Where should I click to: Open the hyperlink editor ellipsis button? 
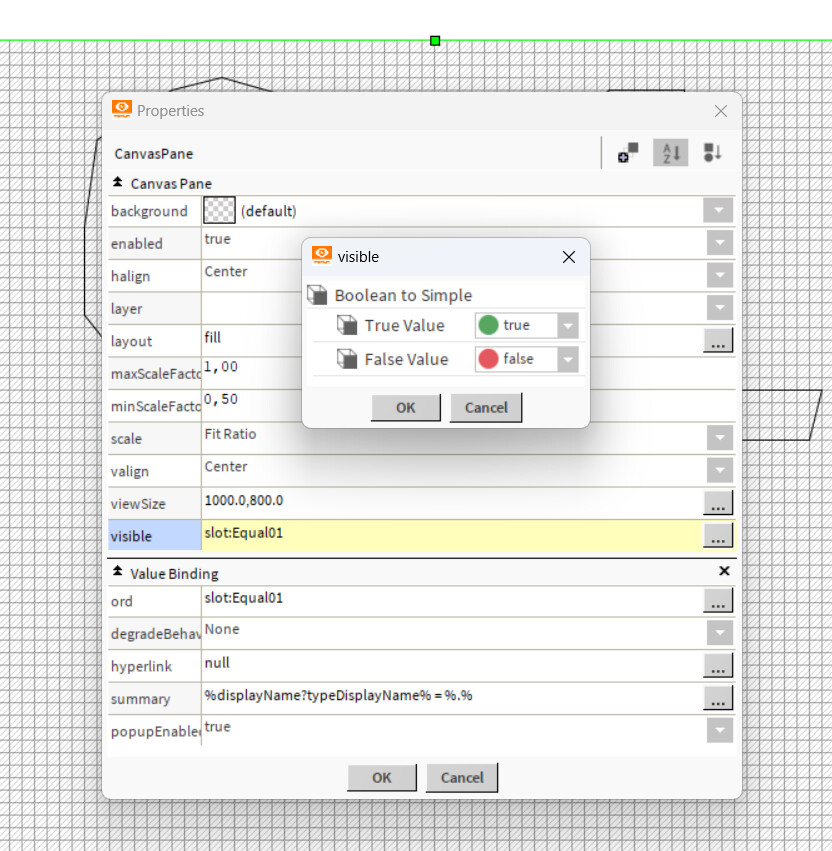coord(718,665)
